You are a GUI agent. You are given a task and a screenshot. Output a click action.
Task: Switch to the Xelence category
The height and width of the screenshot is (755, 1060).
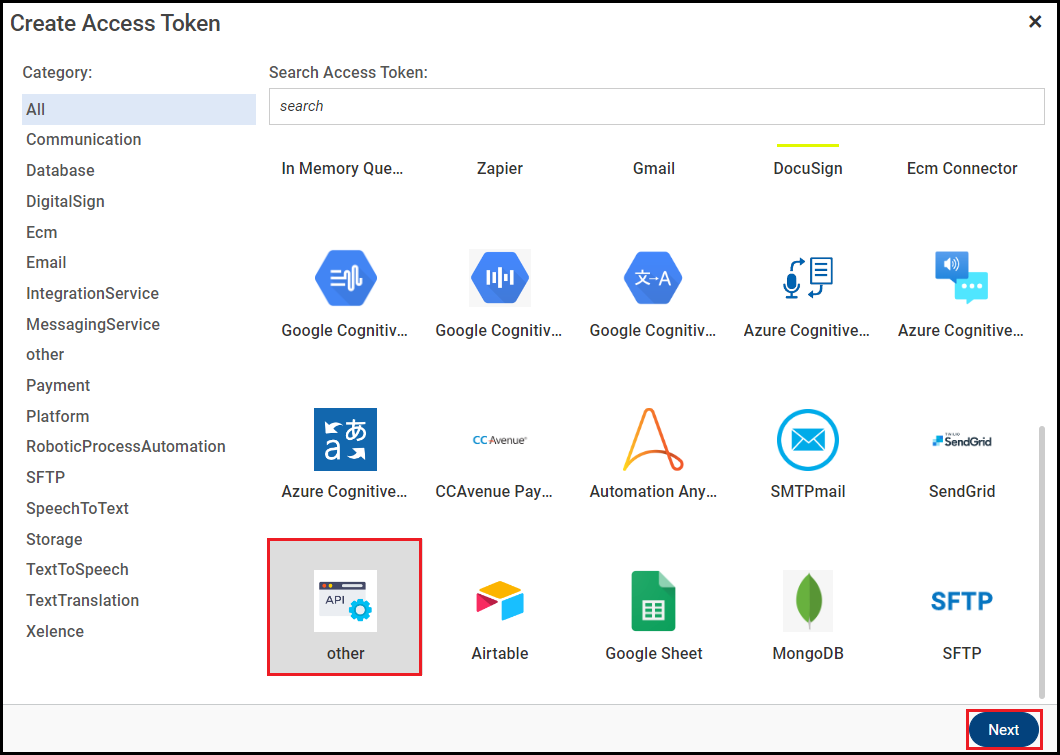[x=55, y=632]
